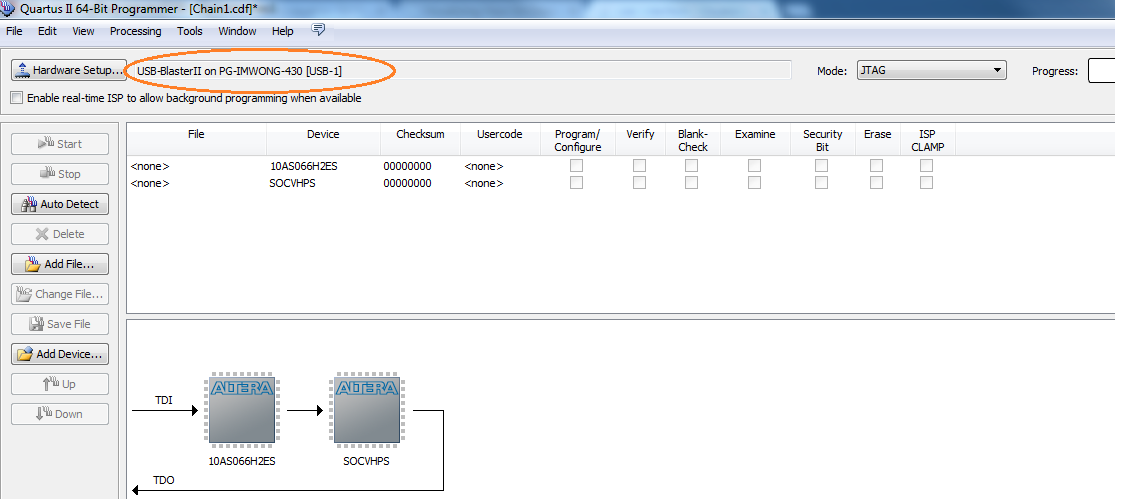Click checksum 00000000 of SOCVHPS row
This screenshot has height=499, width=1121.
coord(408,183)
